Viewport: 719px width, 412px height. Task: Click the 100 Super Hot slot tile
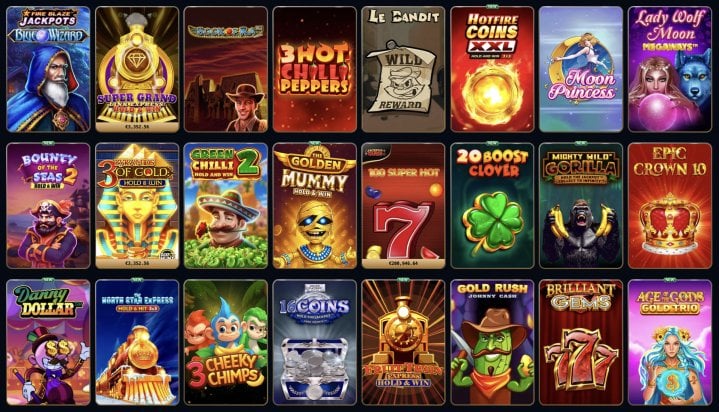(x=403, y=206)
